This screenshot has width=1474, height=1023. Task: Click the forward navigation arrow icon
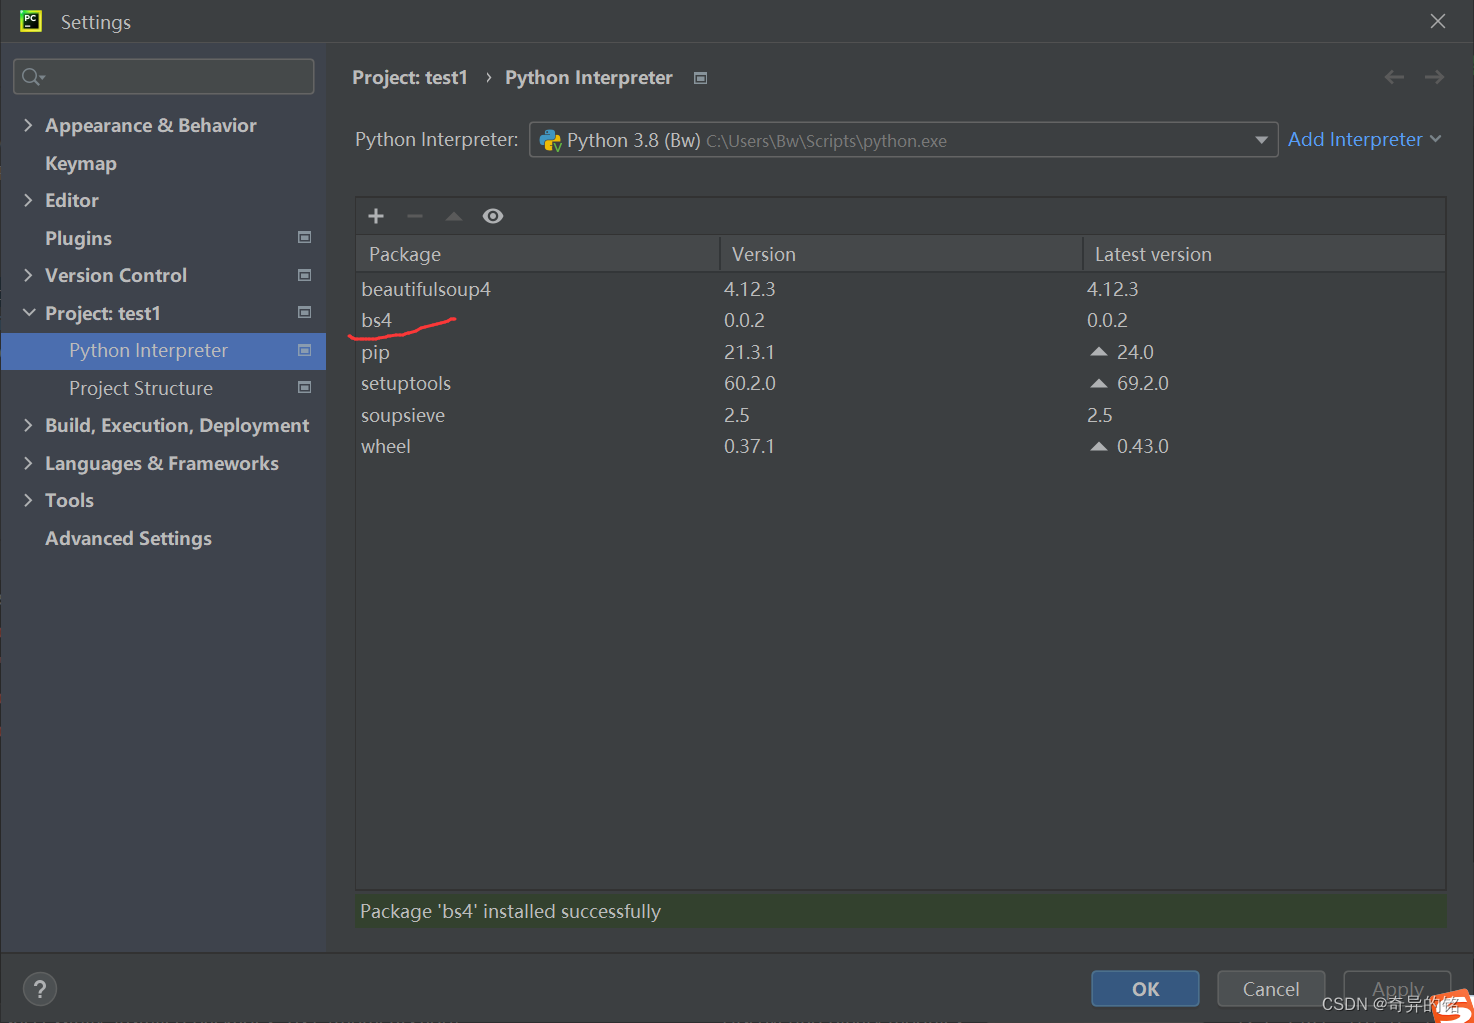[1434, 77]
